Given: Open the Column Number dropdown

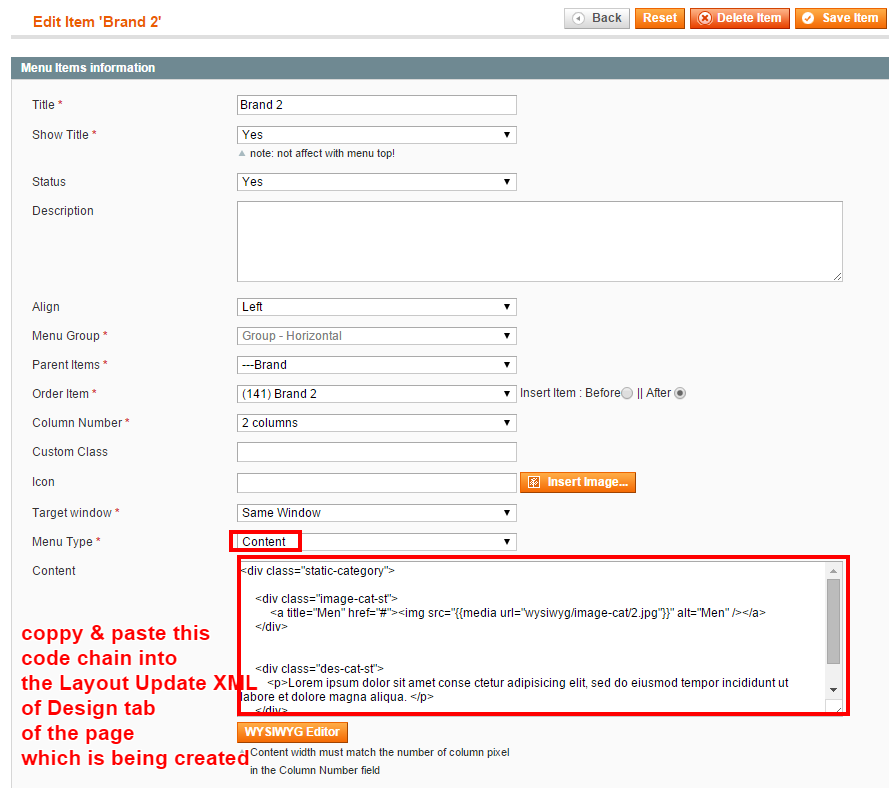Looking at the screenshot, I should point(376,423).
